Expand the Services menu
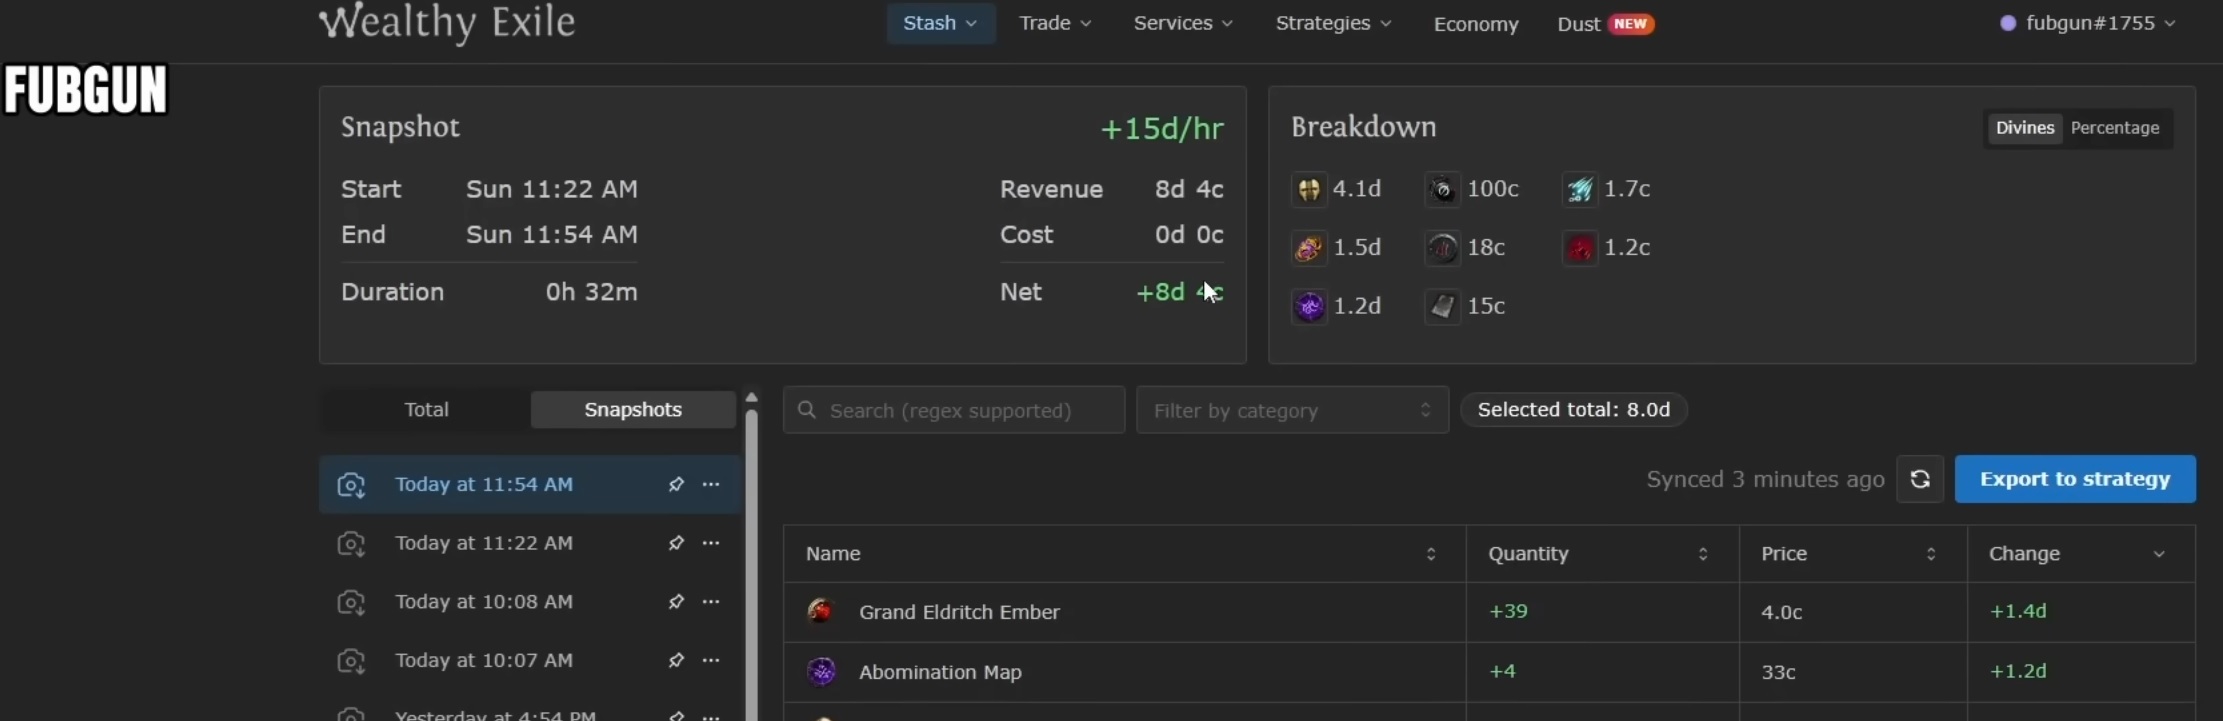 (1183, 23)
